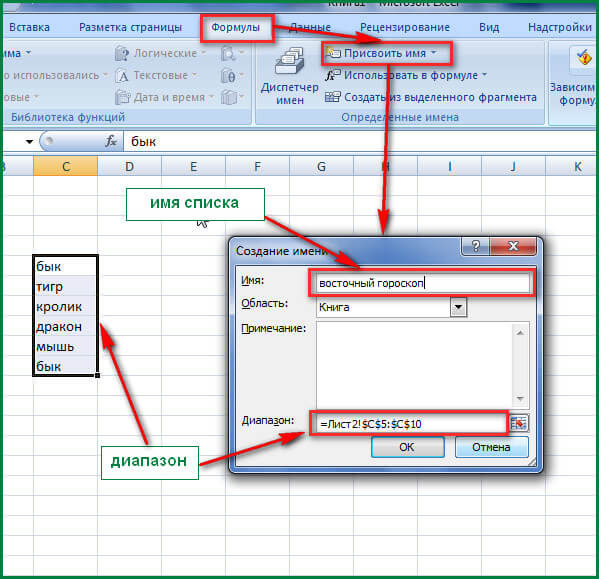Click the range selector icon beside Диапазон
This screenshot has width=599, height=579.
(519, 423)
